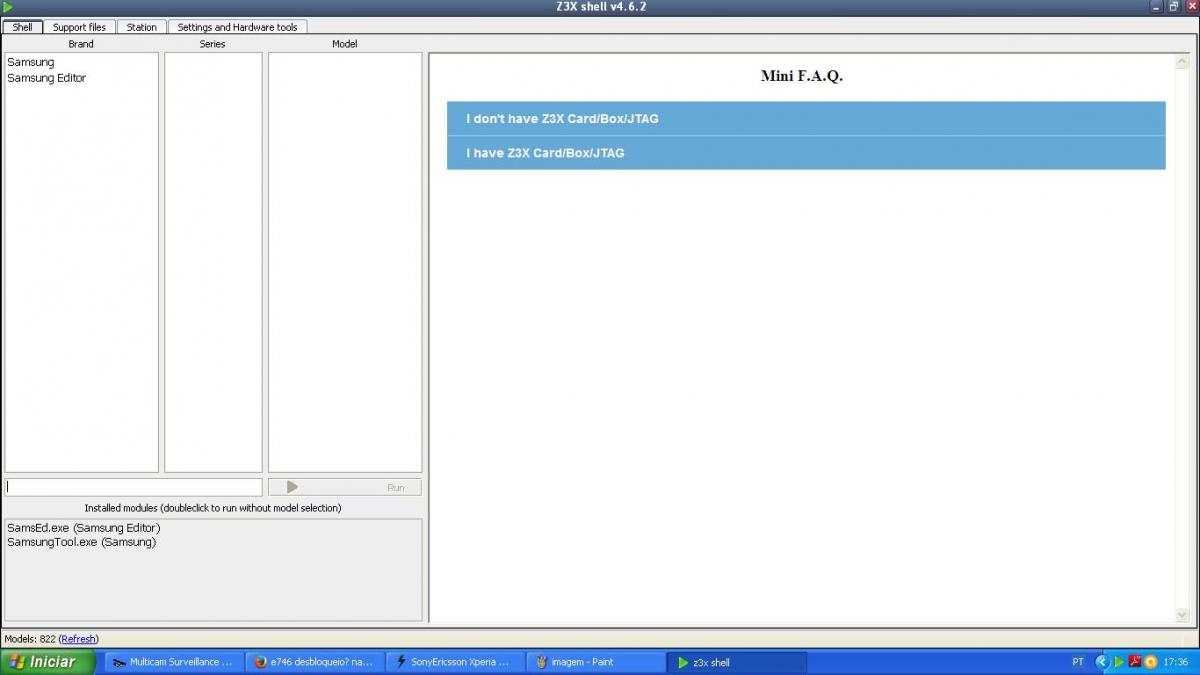
Task: Minimize the Z3X shell window
Action: coord(1157,7)
